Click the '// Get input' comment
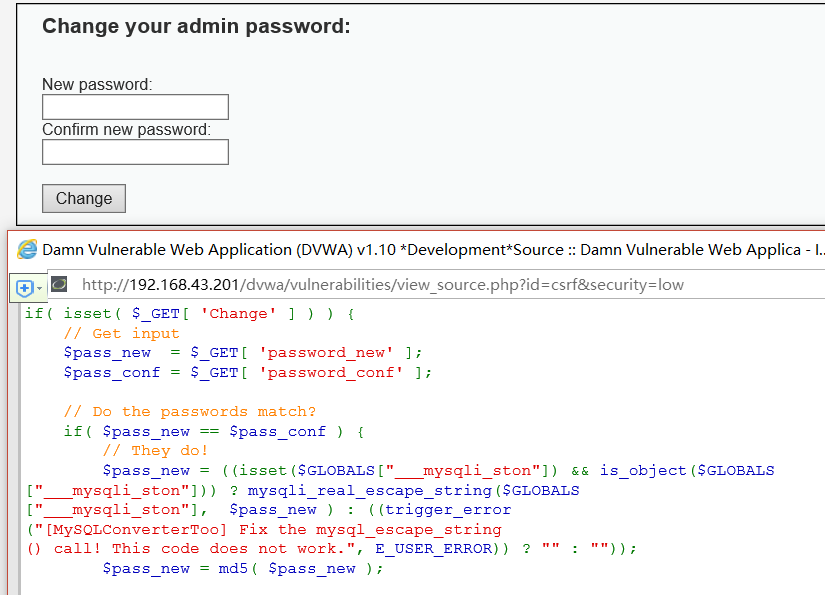This screenshot has height=595, width=825. coord(121,333)
